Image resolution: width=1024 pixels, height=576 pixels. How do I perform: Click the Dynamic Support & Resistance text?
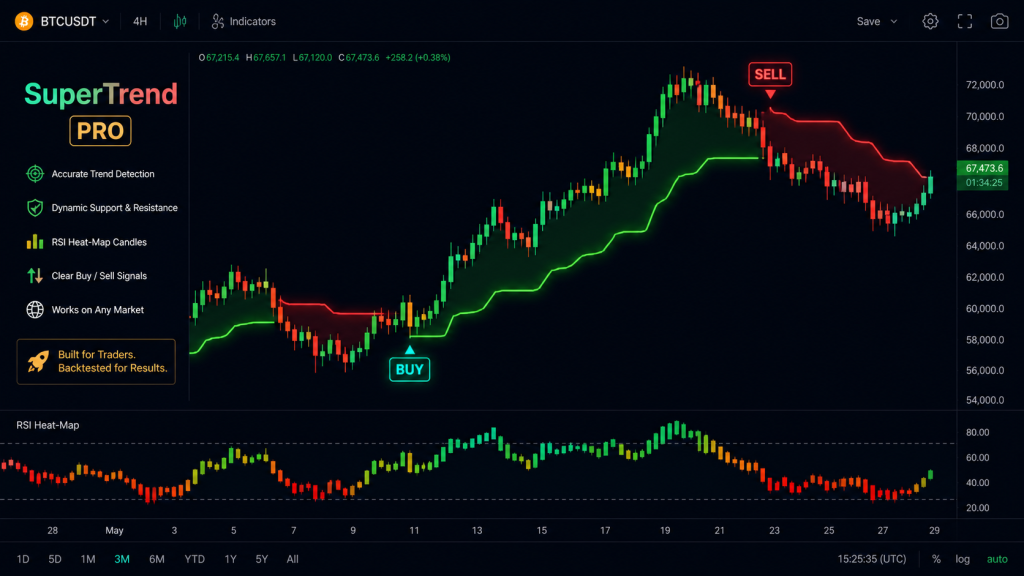pyautogui.click(x=114, y=208)
